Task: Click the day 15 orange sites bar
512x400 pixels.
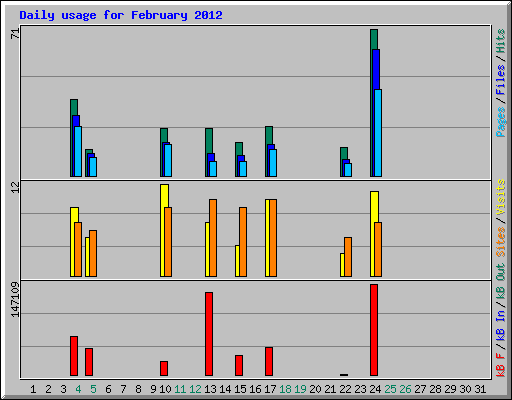Action: [243, 242]
